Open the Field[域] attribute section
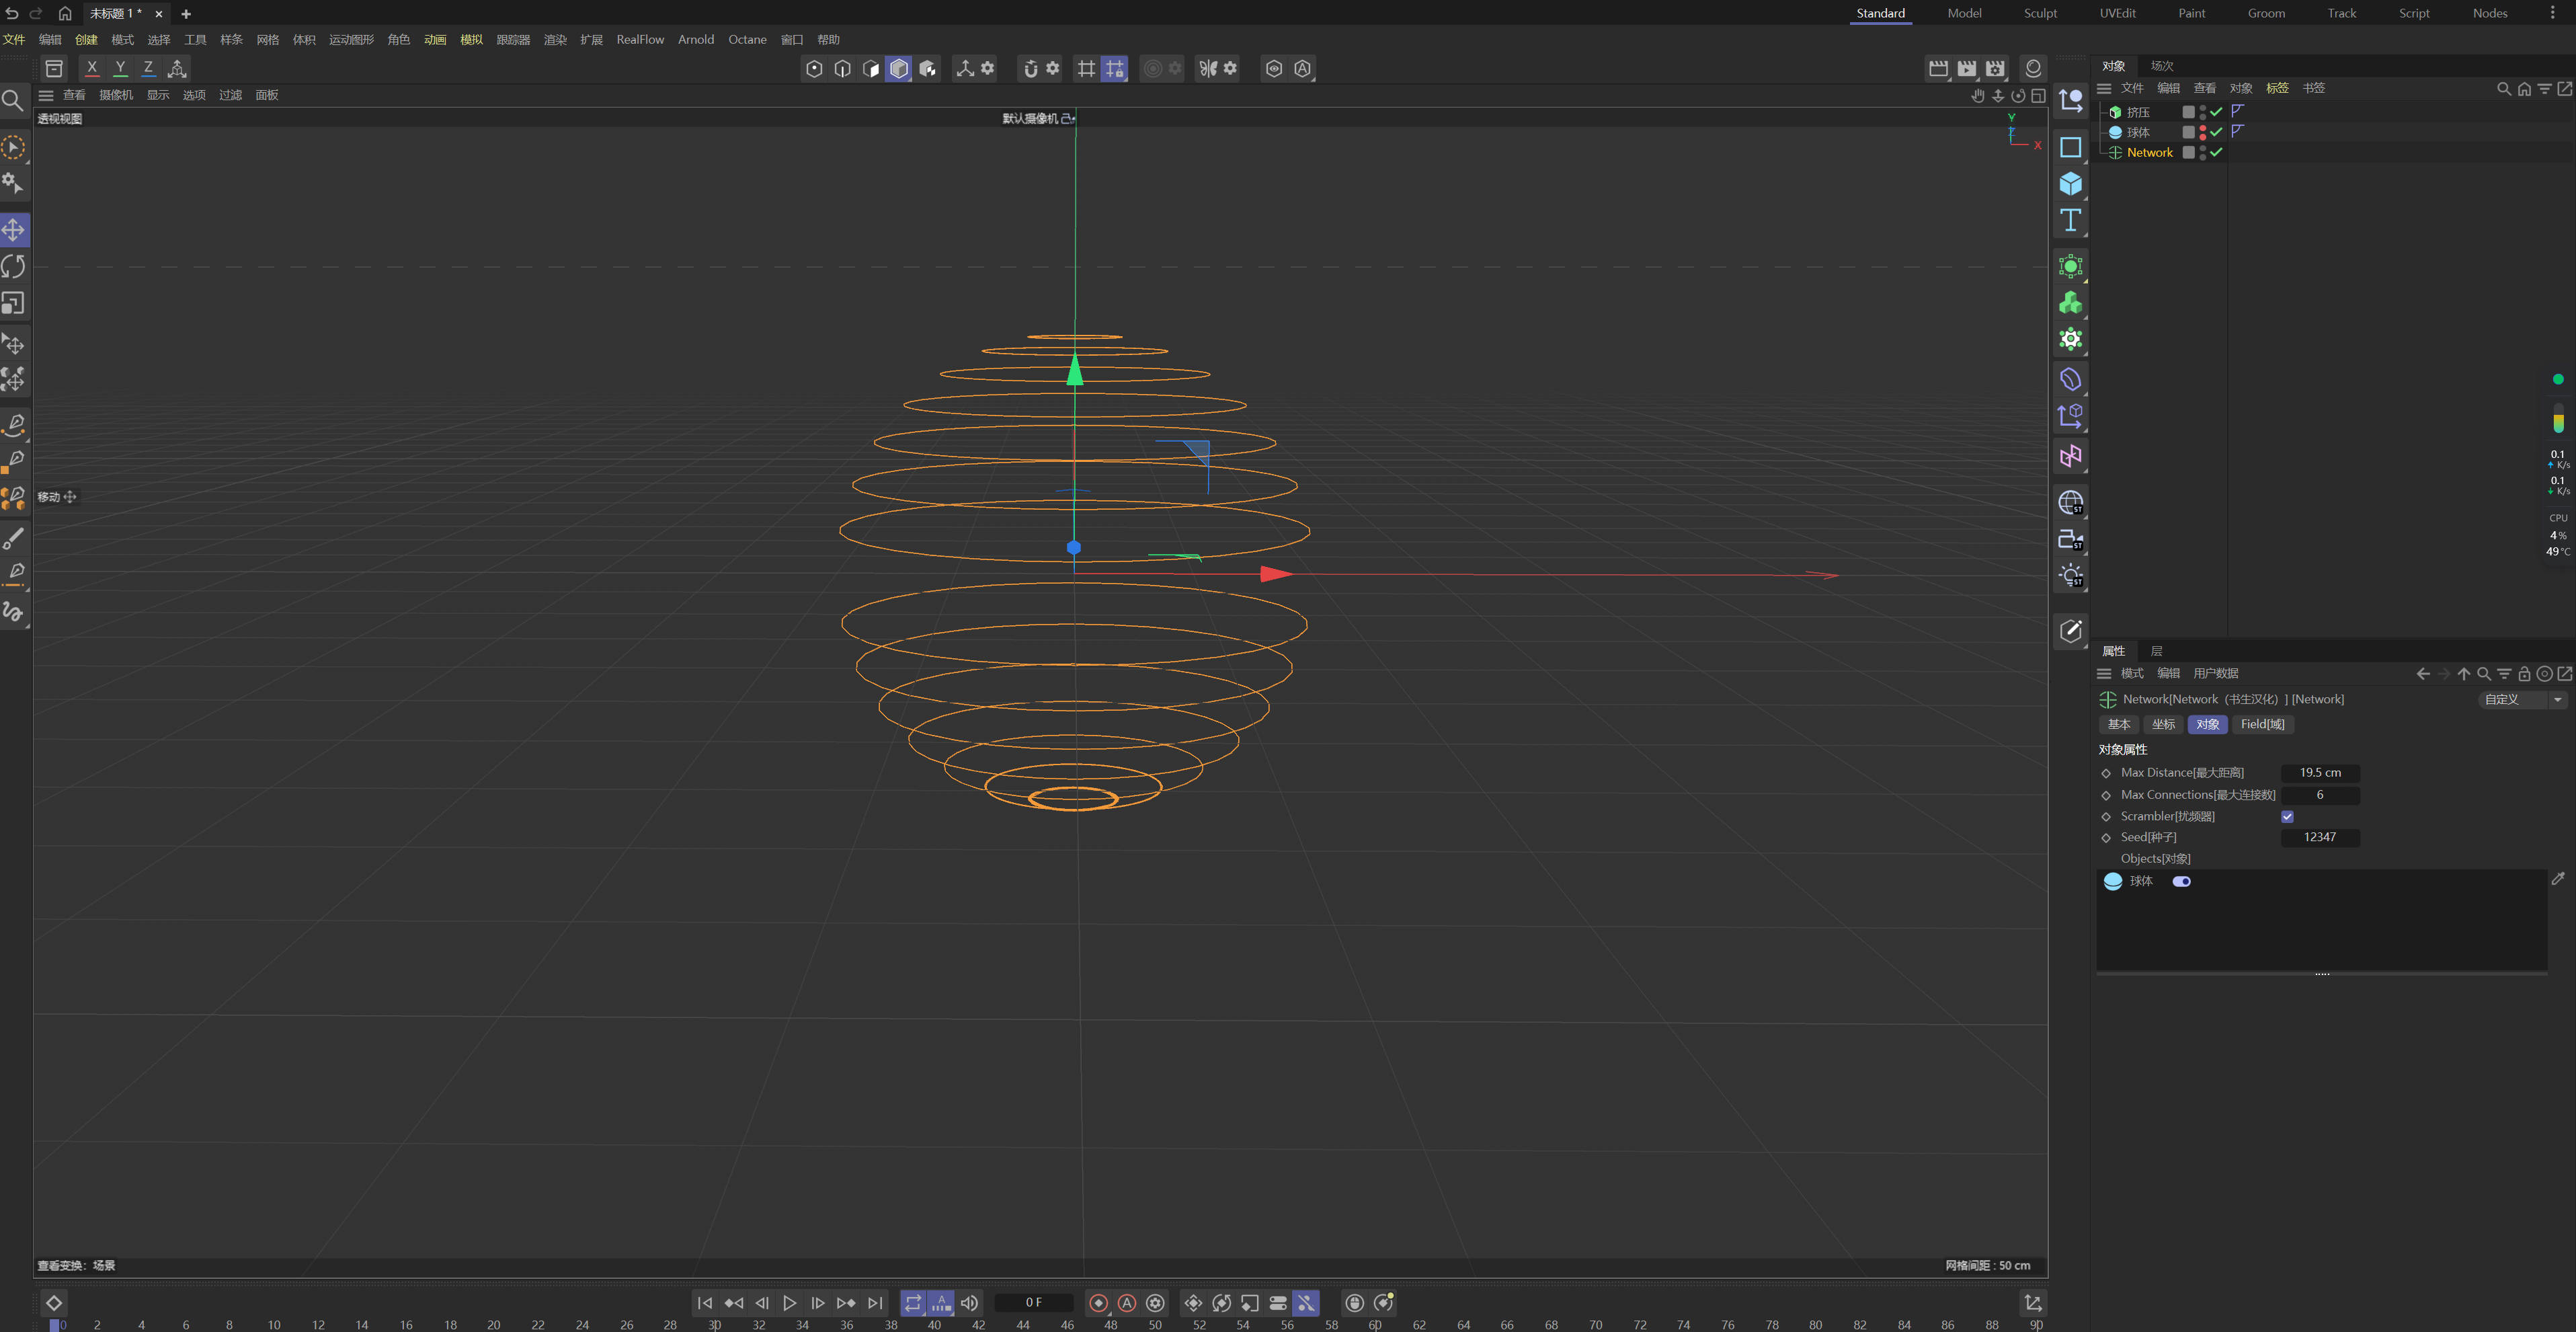The height and width of the screenshot is (1332, 2576). point(2263,724)
